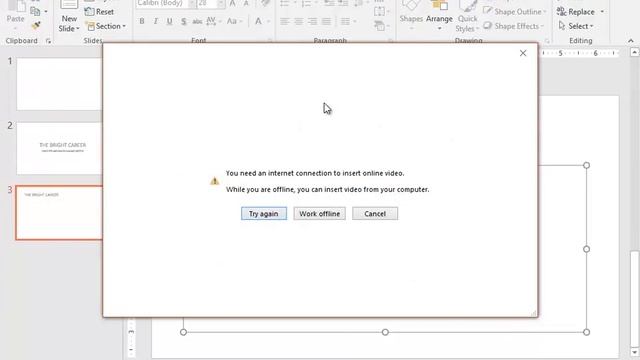The image size is (640, 360).
Task: Open Character Spacing (AV) menu
Action: tap(213, 21)
